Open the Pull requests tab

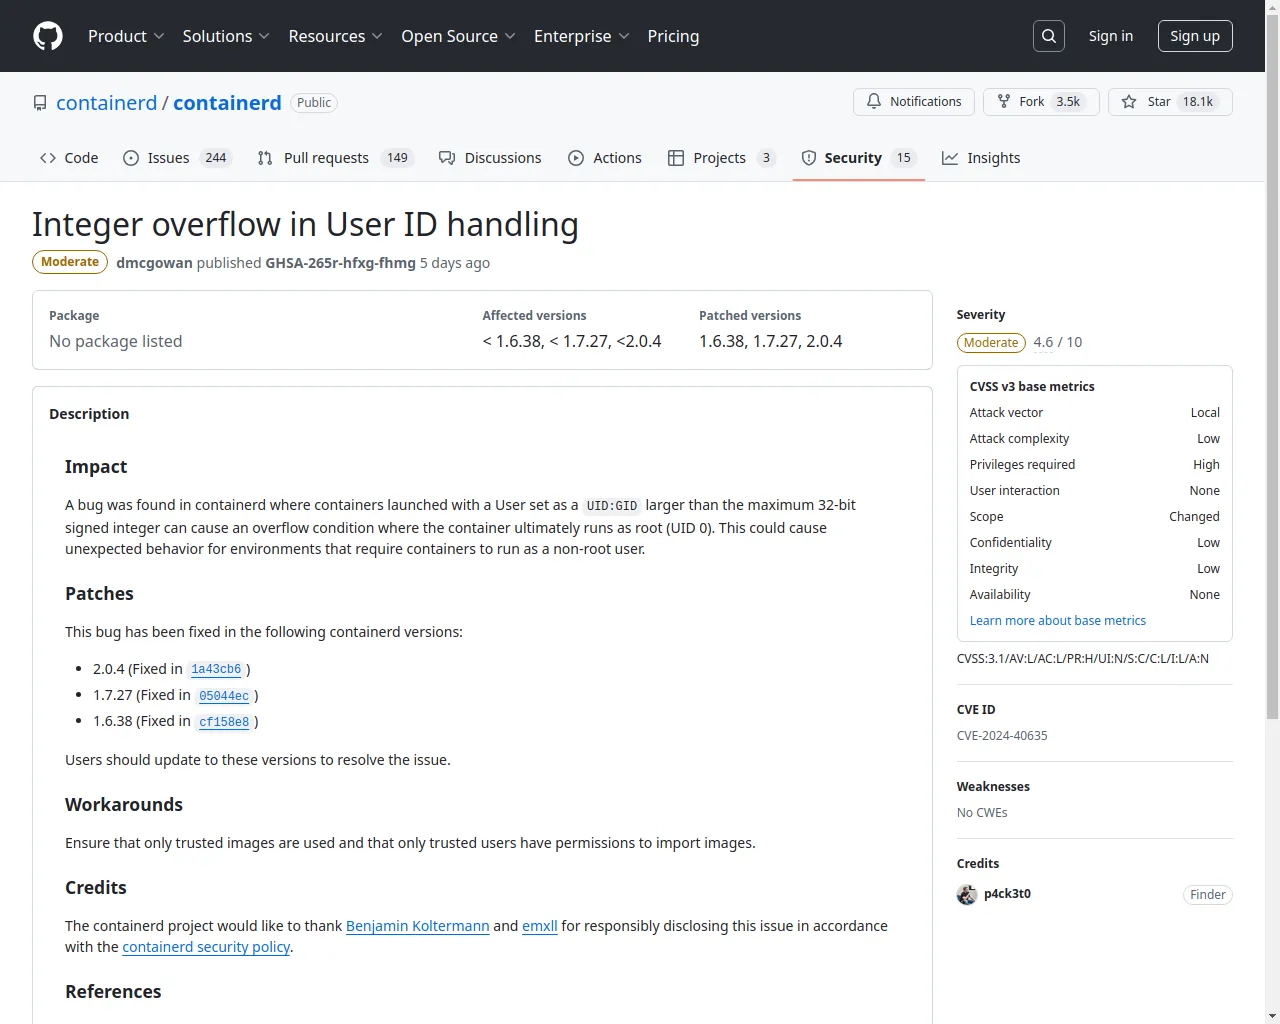(335, 158)
